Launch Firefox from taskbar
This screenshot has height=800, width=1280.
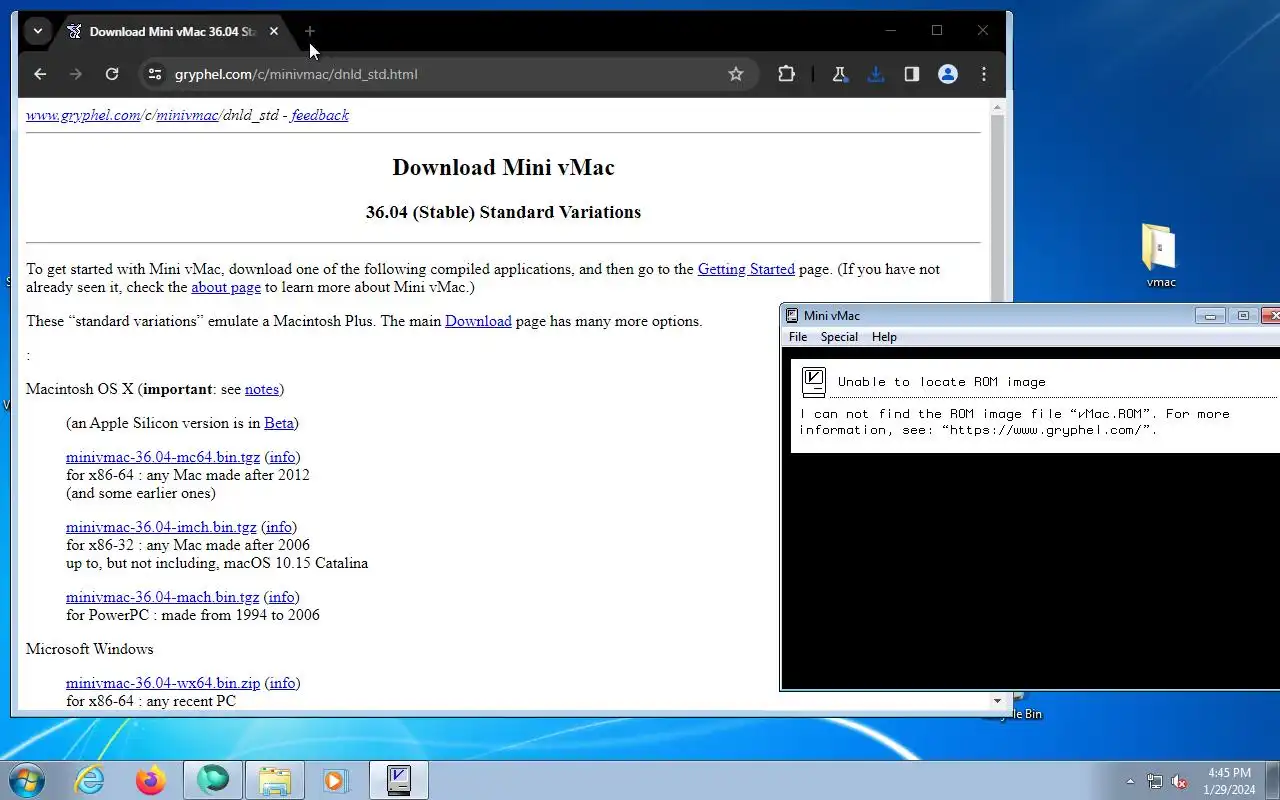click(x=151, y=780)
